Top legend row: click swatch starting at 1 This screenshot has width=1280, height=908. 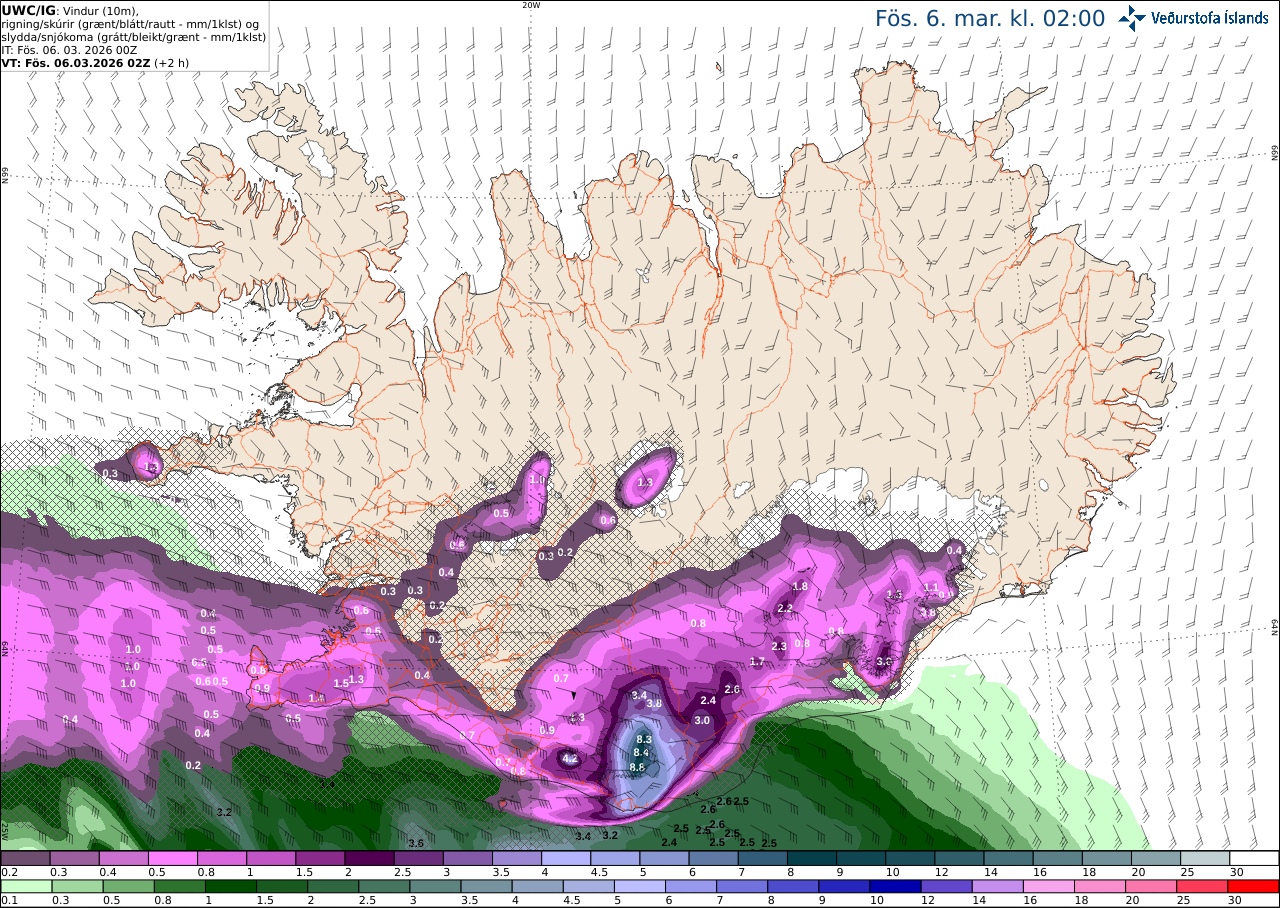pyautogui.click(x=271, y=858)
